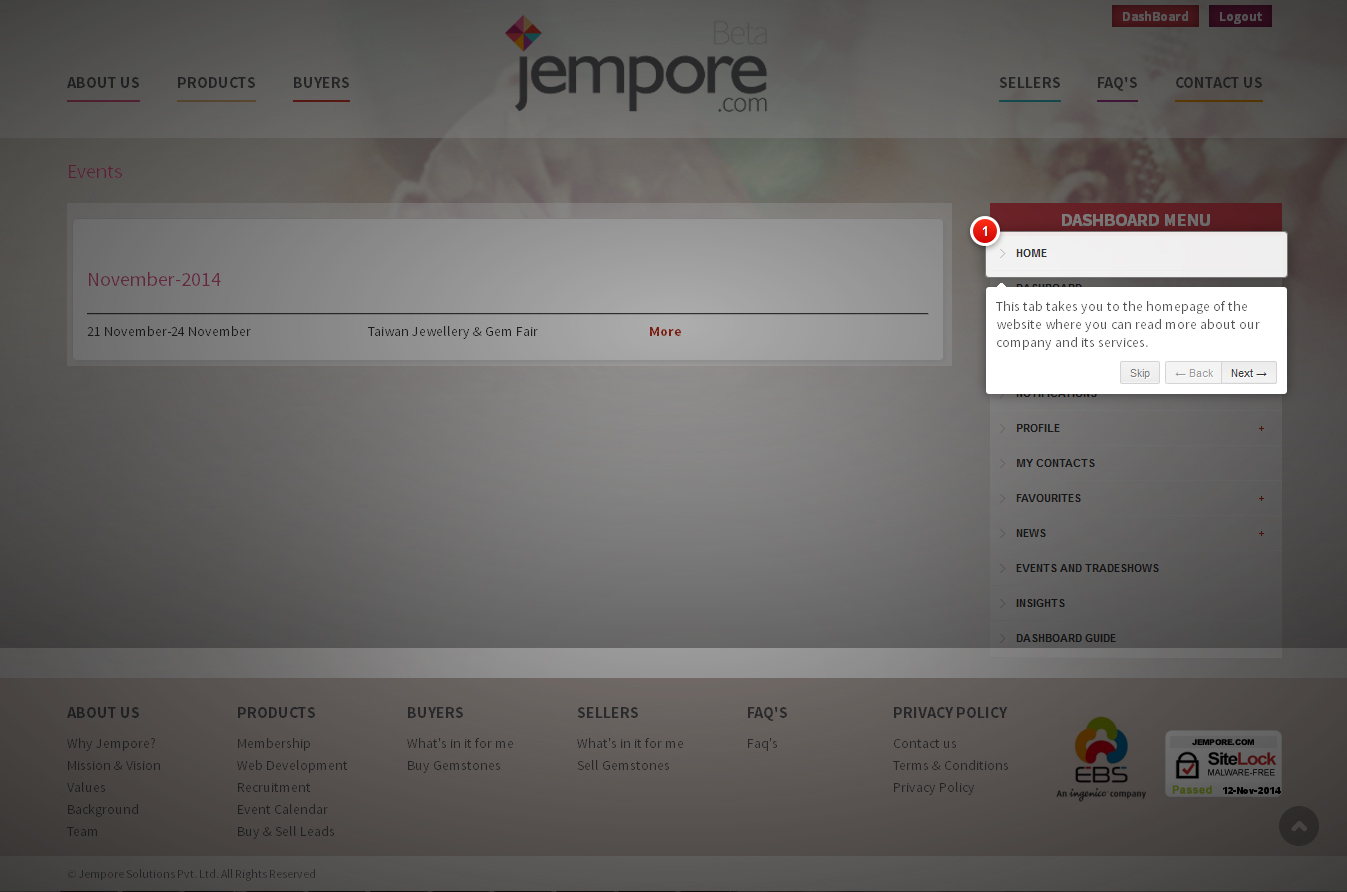Screen dimensions: 1347x892
Task: Open footer link Privacy Policy
Action: coord(934,788)
